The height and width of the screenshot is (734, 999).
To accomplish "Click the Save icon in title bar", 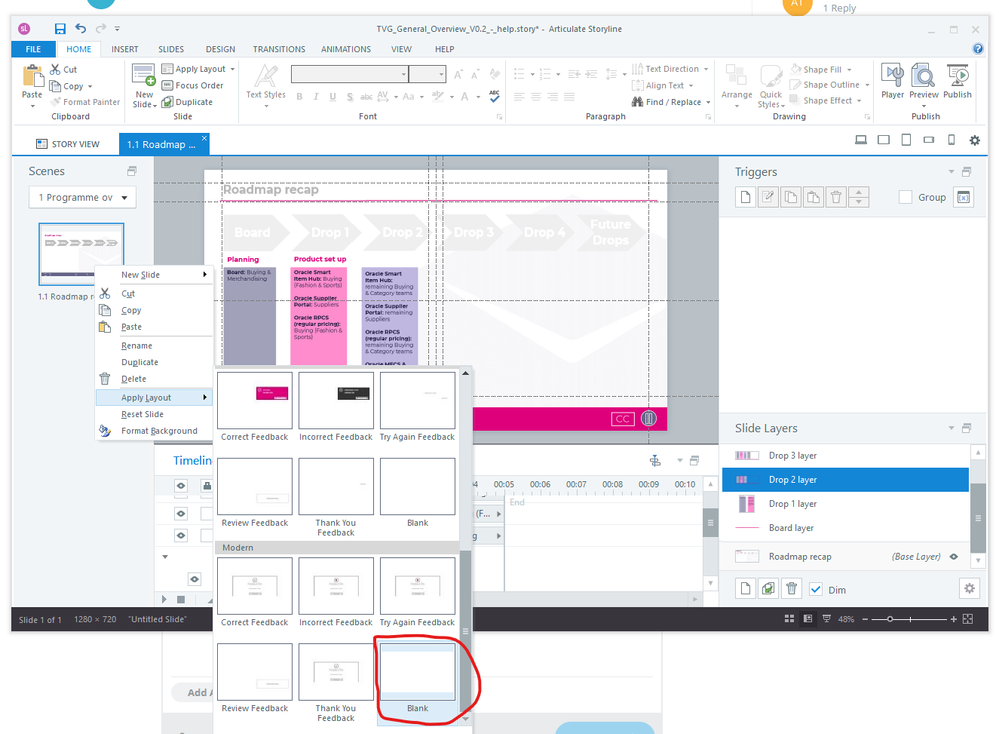I will 61,29.
